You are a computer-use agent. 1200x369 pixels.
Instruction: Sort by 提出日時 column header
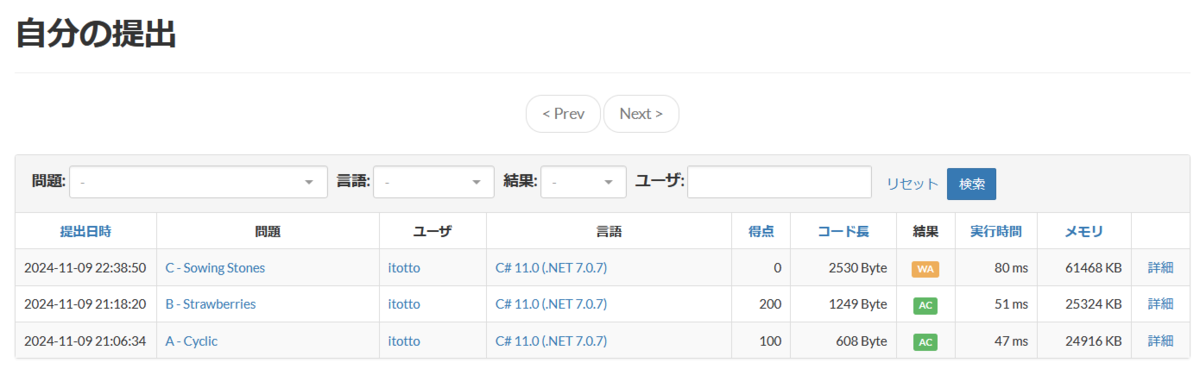[86, 231]
